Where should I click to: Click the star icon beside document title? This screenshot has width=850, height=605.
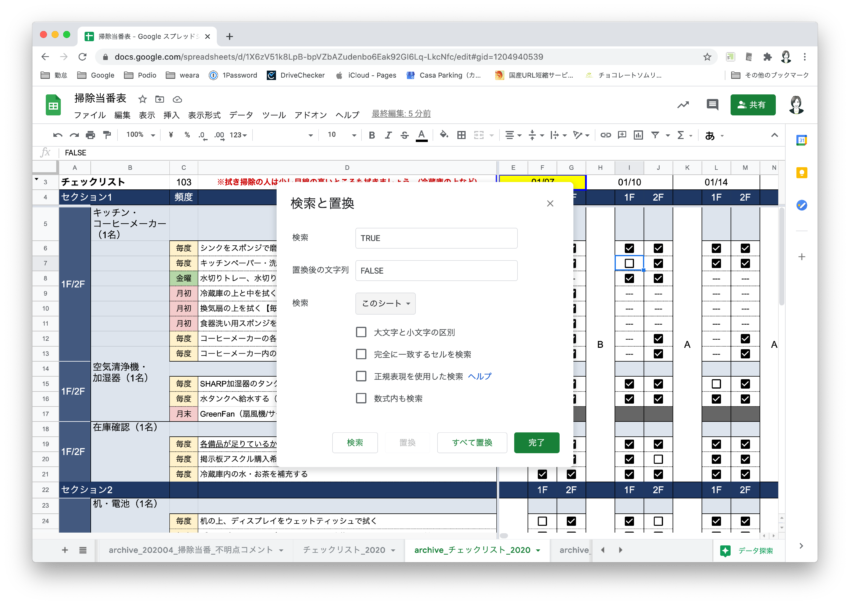pos(143,99)
